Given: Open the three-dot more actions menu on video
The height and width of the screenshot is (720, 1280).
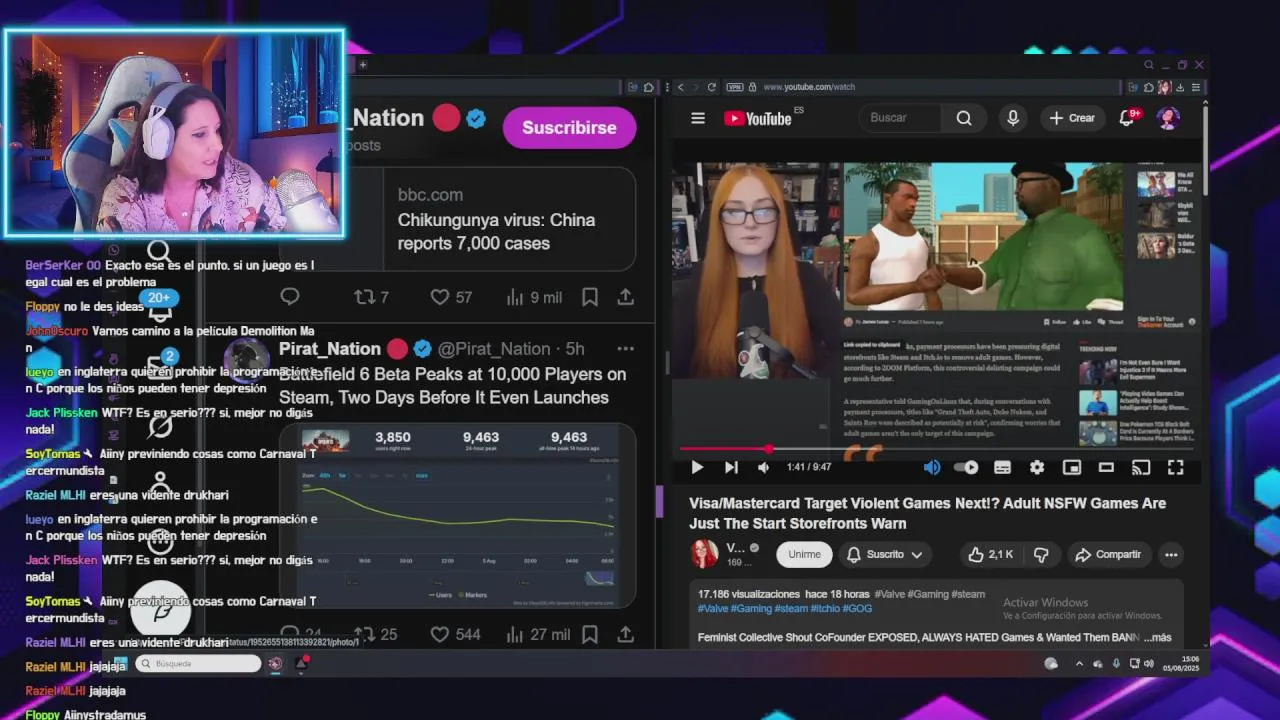Looking at the screenshot, I should (x=1171, y=554).
